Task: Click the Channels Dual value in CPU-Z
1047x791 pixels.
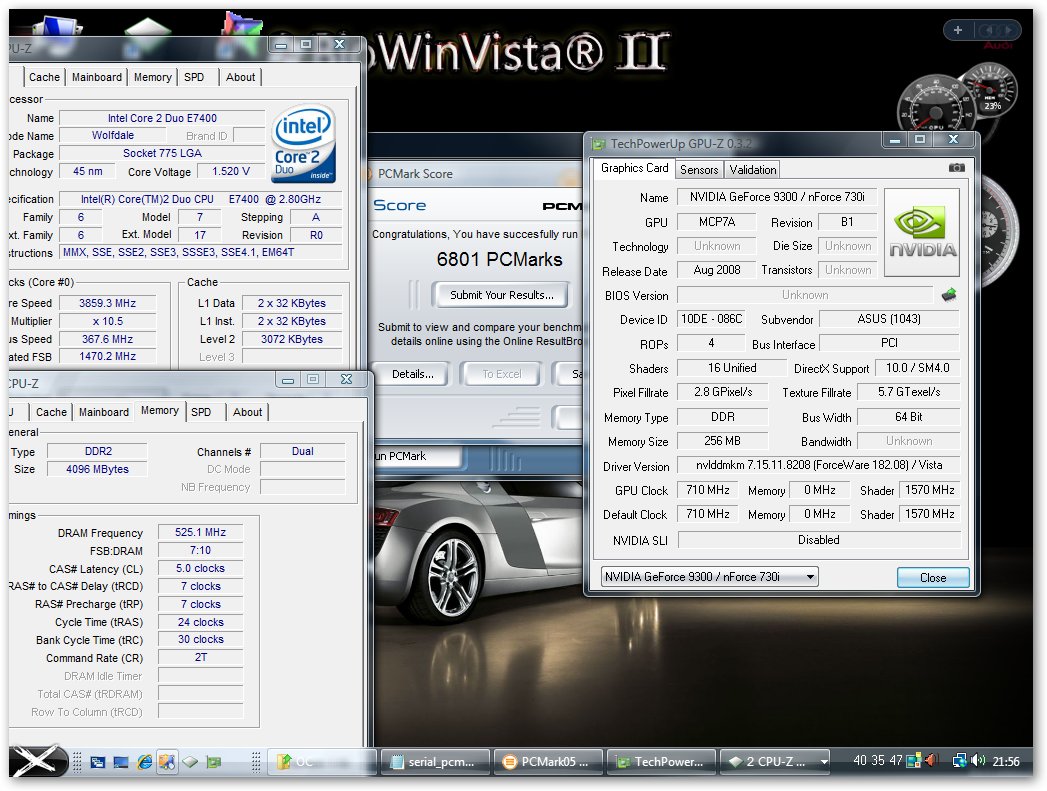Action: (302, 451)
